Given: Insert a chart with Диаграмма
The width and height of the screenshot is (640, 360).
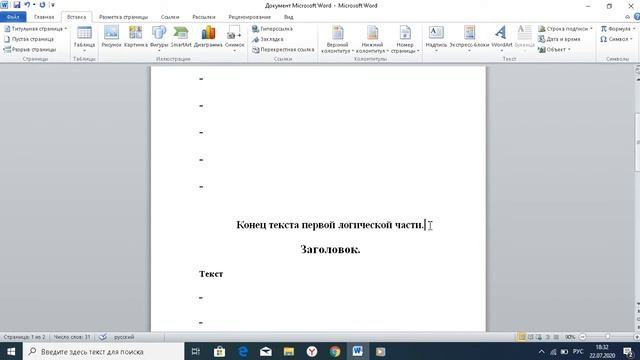Looking at the screenshot, I should (208, 37).
